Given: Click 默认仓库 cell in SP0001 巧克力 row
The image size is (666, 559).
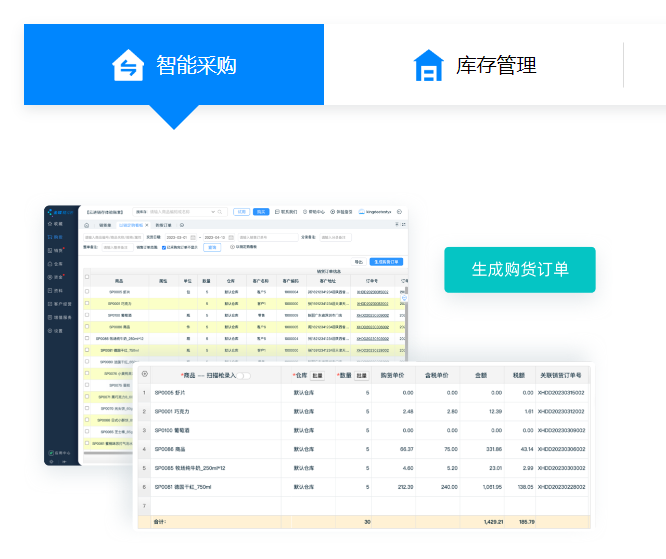Looking at the screenshot, I should pyautogui.click(x=304, y=411).
